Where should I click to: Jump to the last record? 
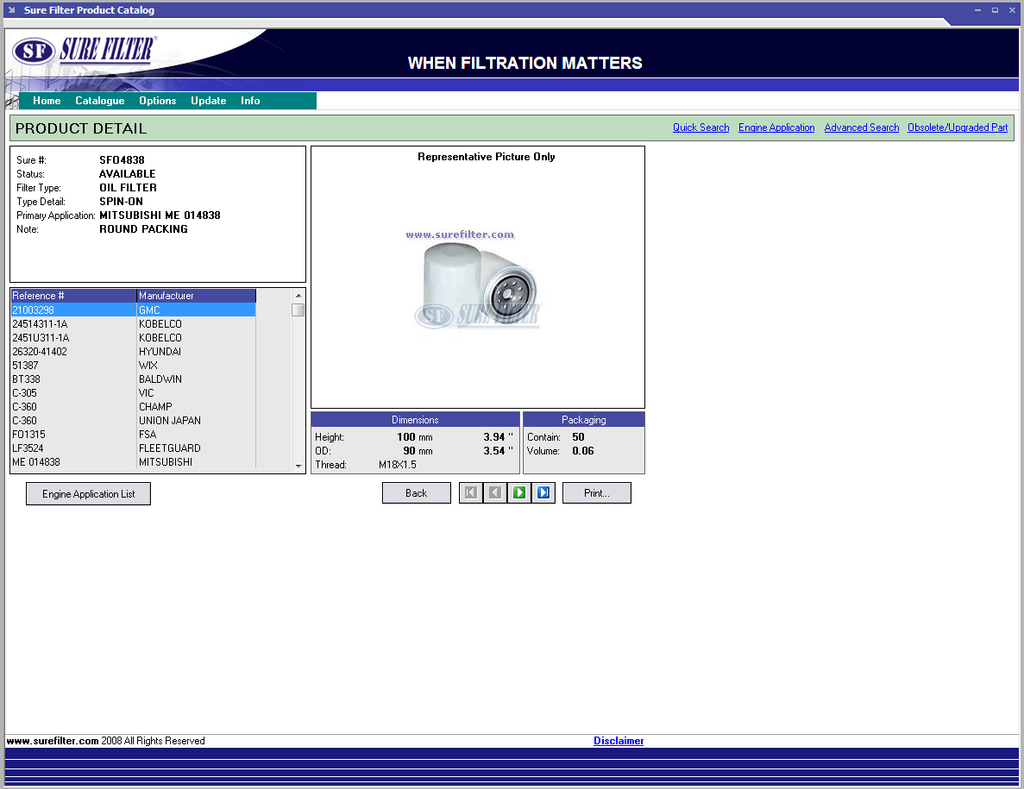pos(543,493)
